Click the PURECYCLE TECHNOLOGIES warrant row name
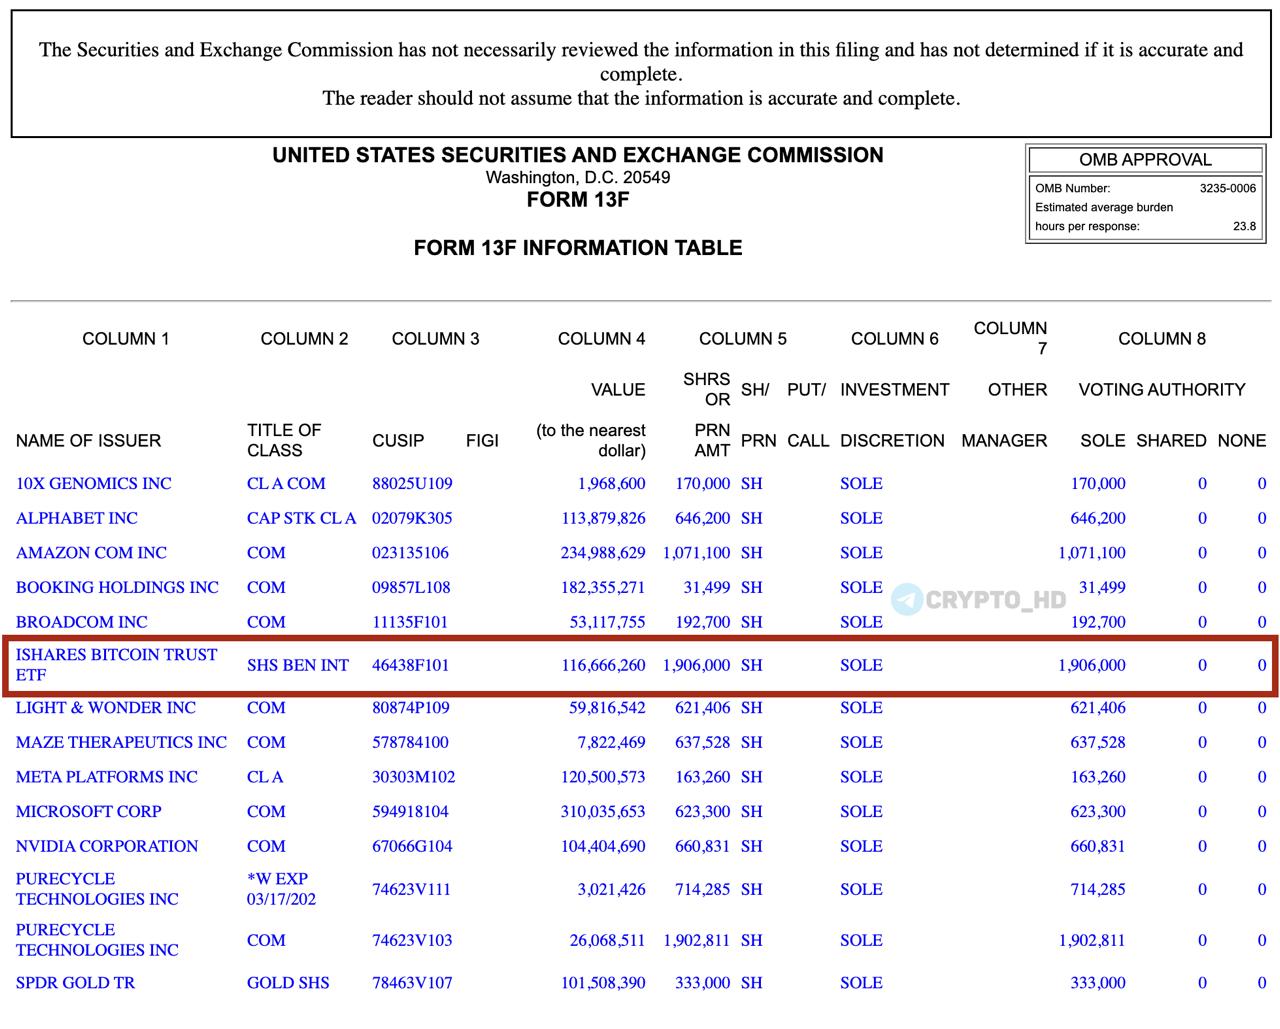Viewport: 1280px width, 1029px height. (x=97, y=888)
